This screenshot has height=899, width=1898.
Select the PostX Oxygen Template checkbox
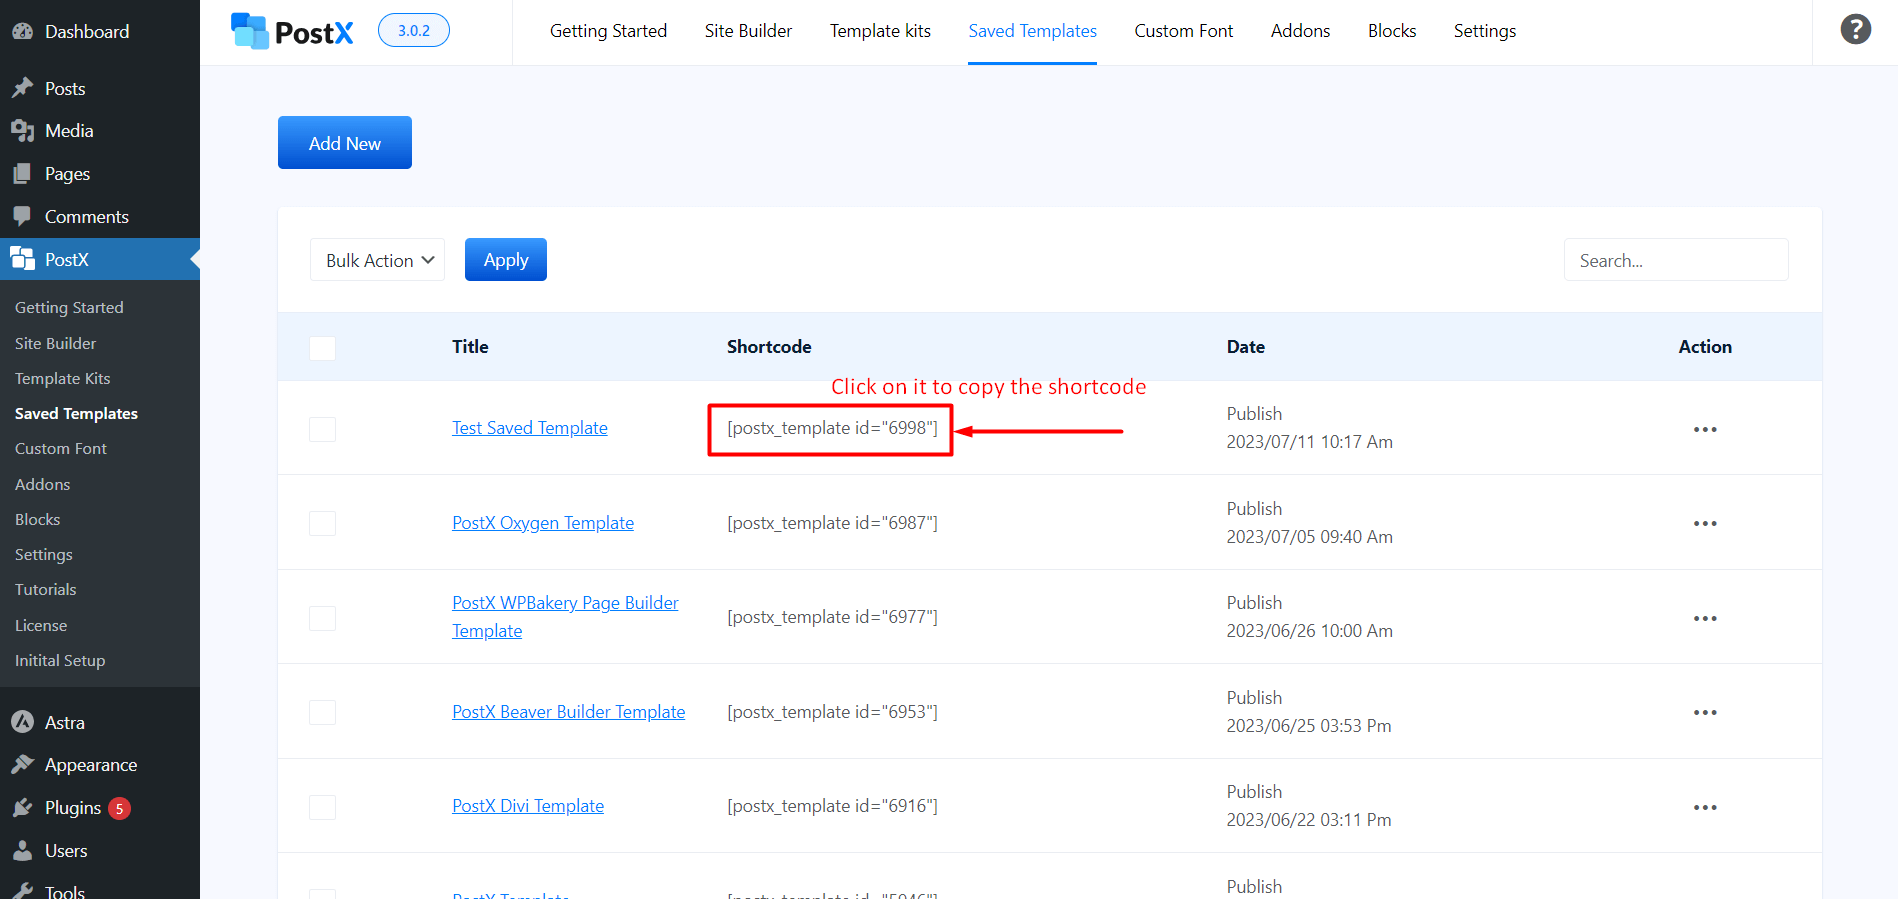(x=322, y=523)
